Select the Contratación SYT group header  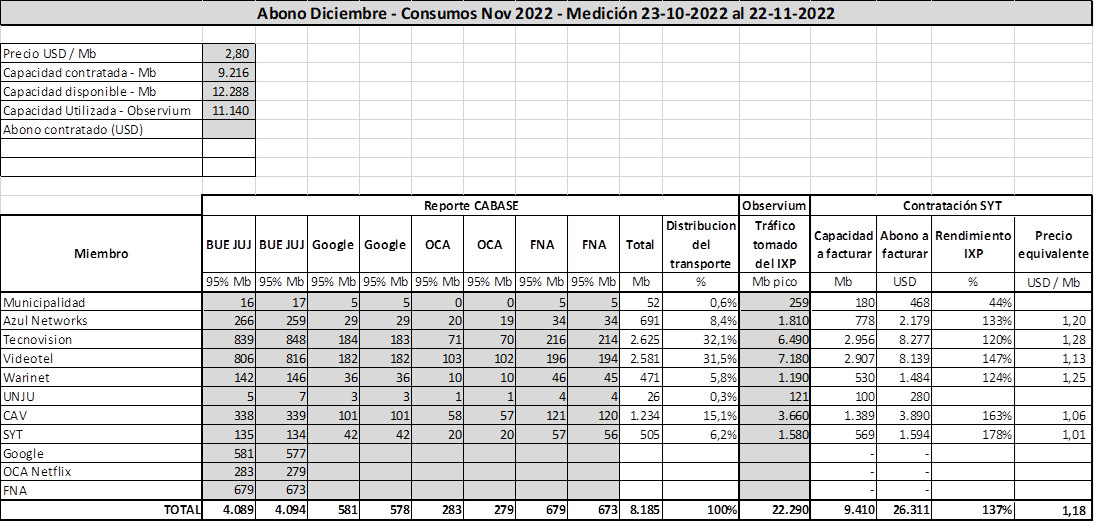951,205
